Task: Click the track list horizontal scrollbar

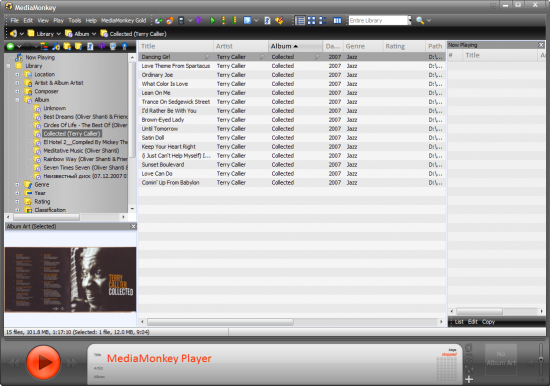Action: (x=220, y=322)
